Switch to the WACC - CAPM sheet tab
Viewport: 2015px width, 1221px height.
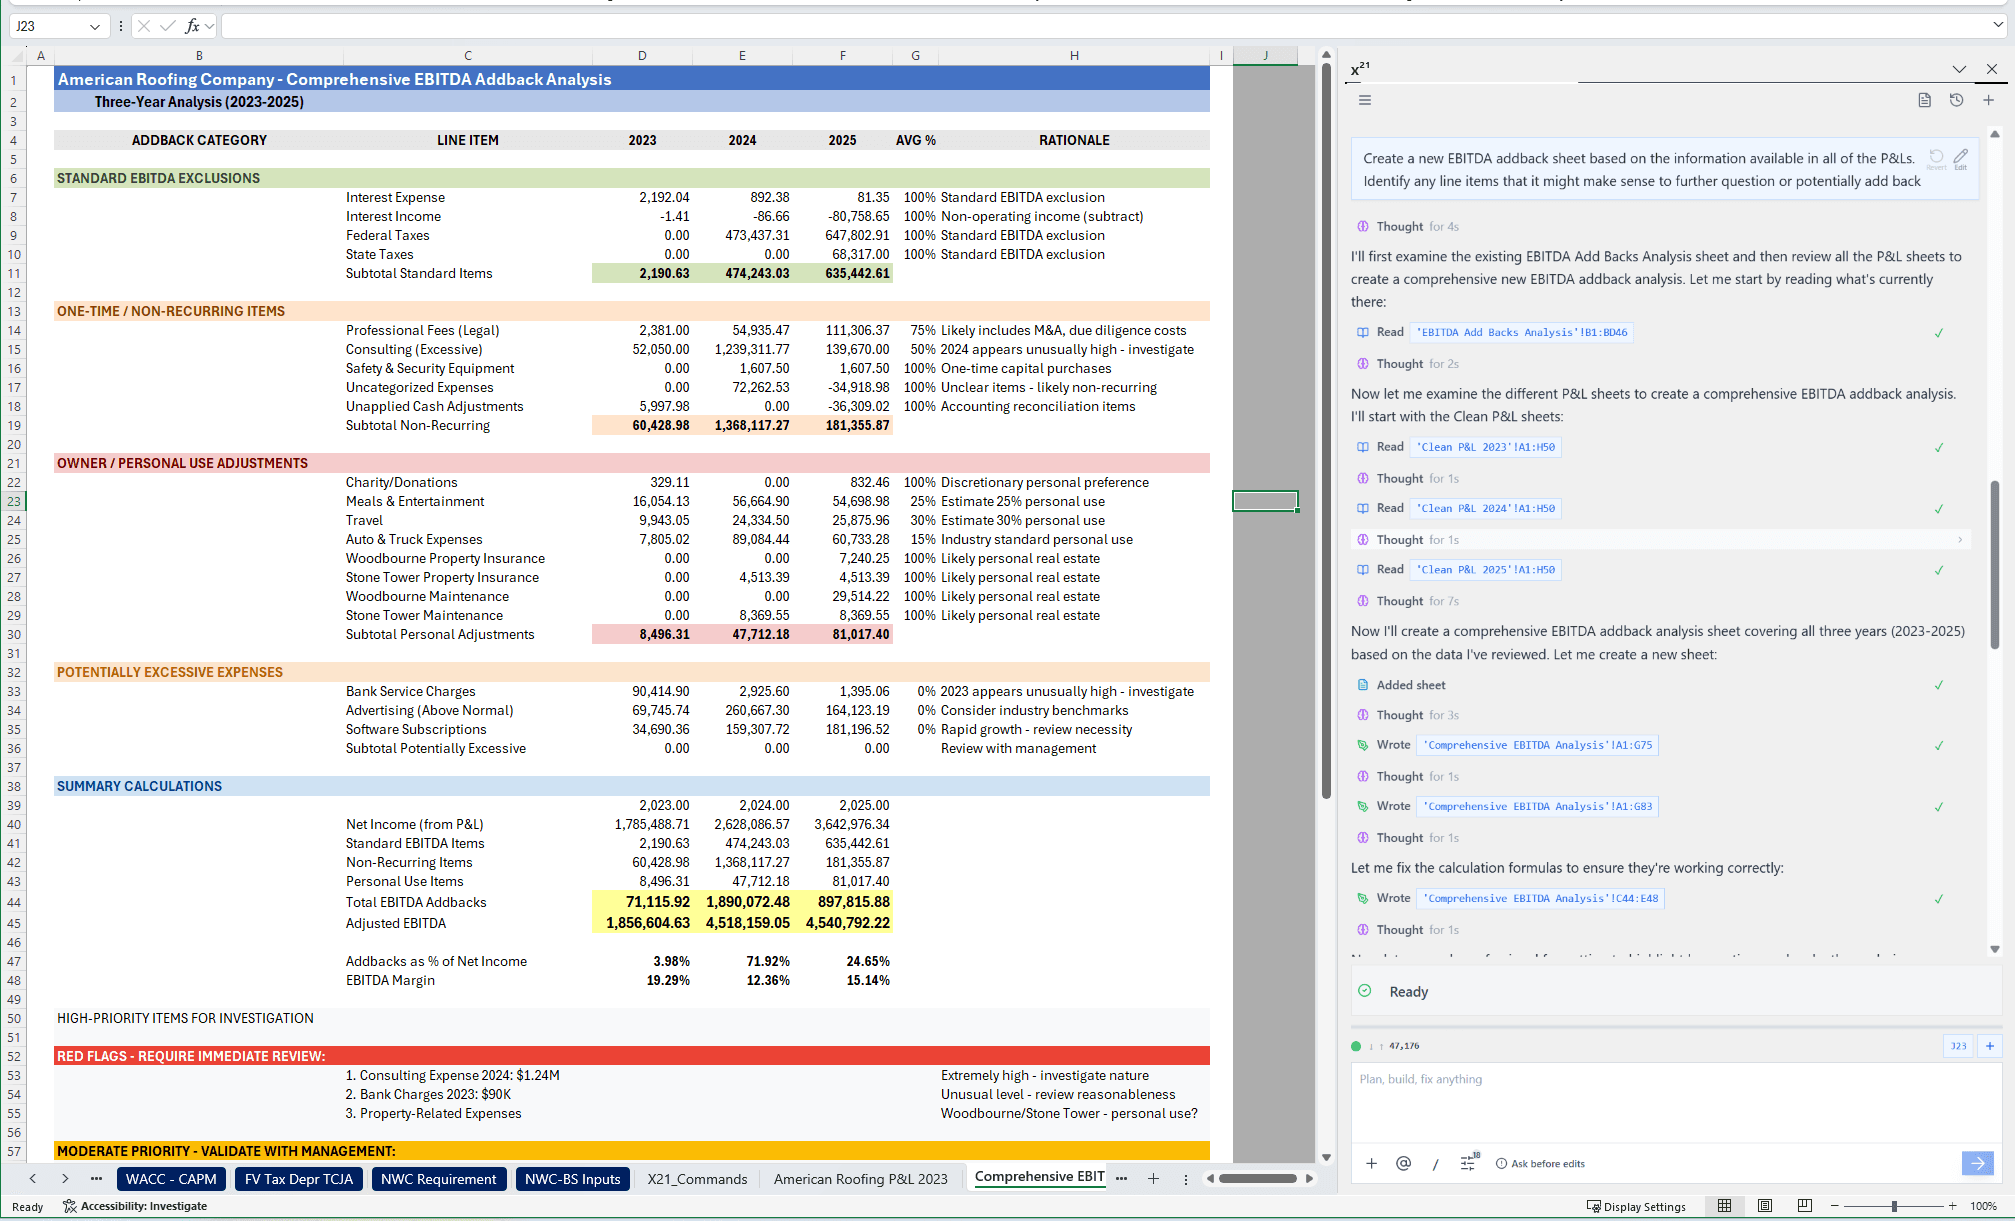click(171, 1179)
